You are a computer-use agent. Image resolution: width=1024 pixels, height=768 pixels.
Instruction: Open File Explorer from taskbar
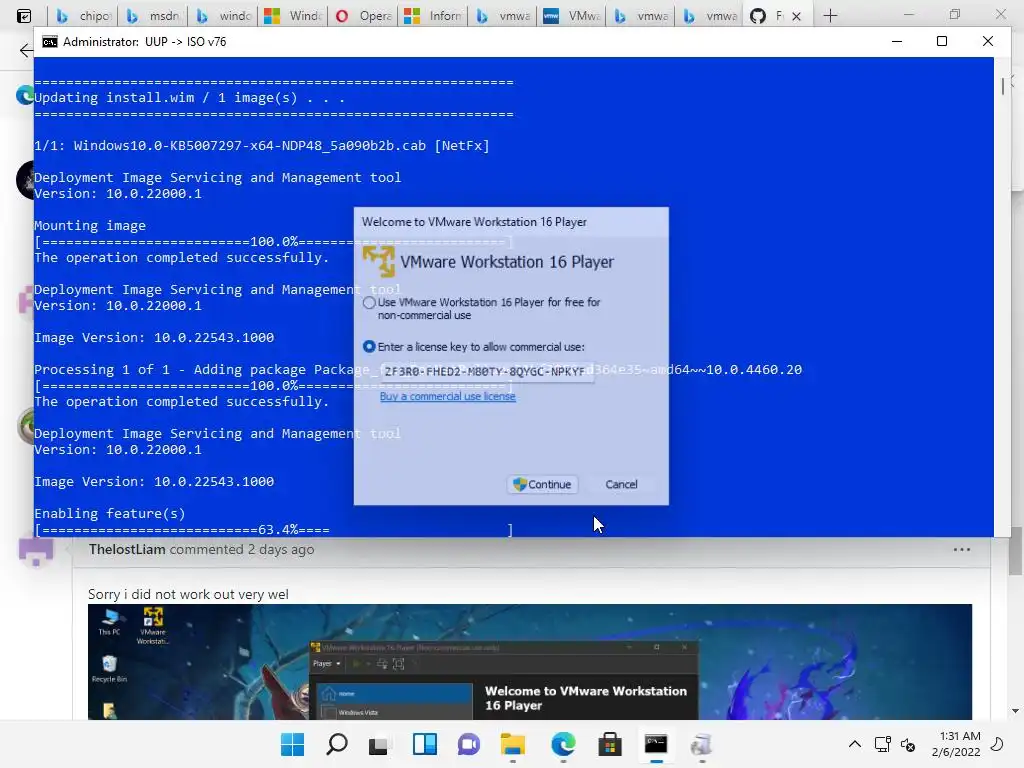coord(513,744)
